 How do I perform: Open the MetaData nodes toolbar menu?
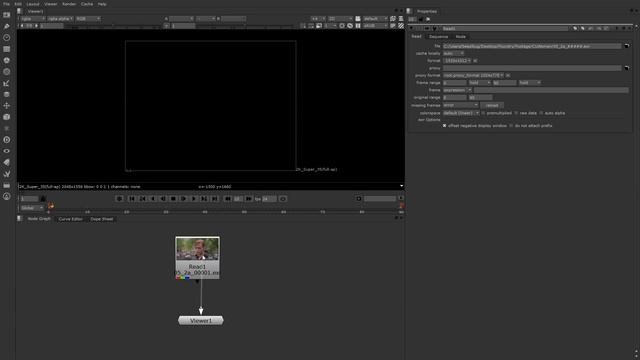point(7,162)
